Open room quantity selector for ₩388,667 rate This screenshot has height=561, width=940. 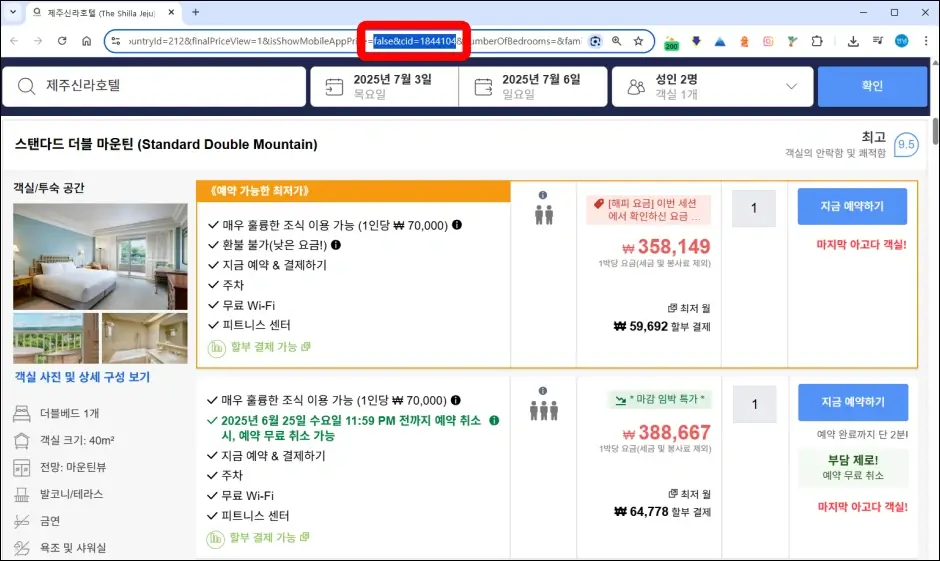coord(754,404)
